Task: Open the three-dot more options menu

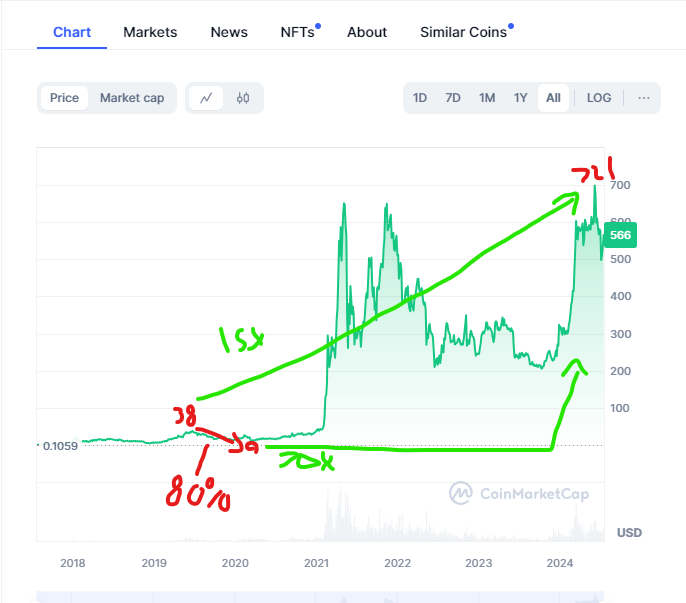Action: pos(644,98)
